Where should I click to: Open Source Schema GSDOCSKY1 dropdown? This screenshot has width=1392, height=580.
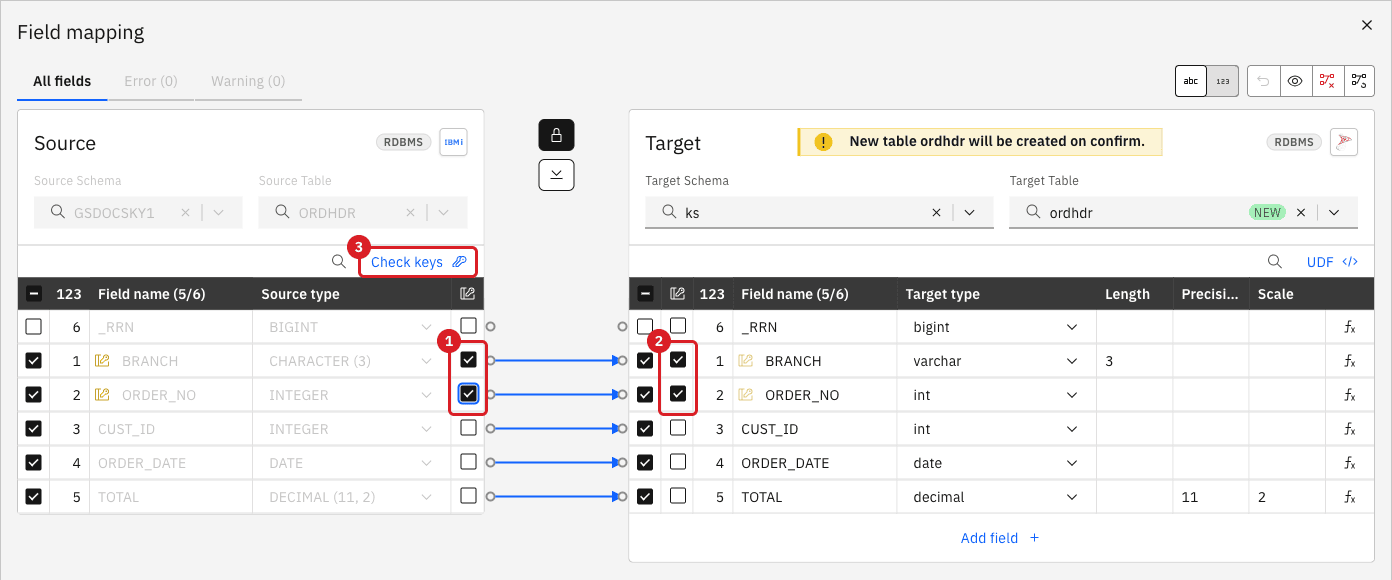pyautogui.click(x=219, y=212)
